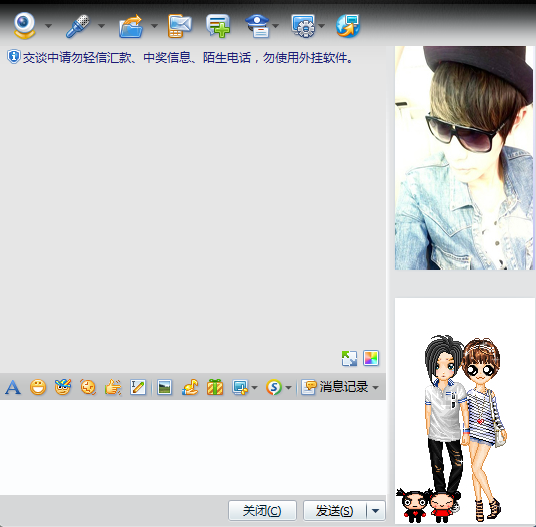Open send options arrow next to 发送
Screen dimensions: 536x527
[x=376, y=511]
